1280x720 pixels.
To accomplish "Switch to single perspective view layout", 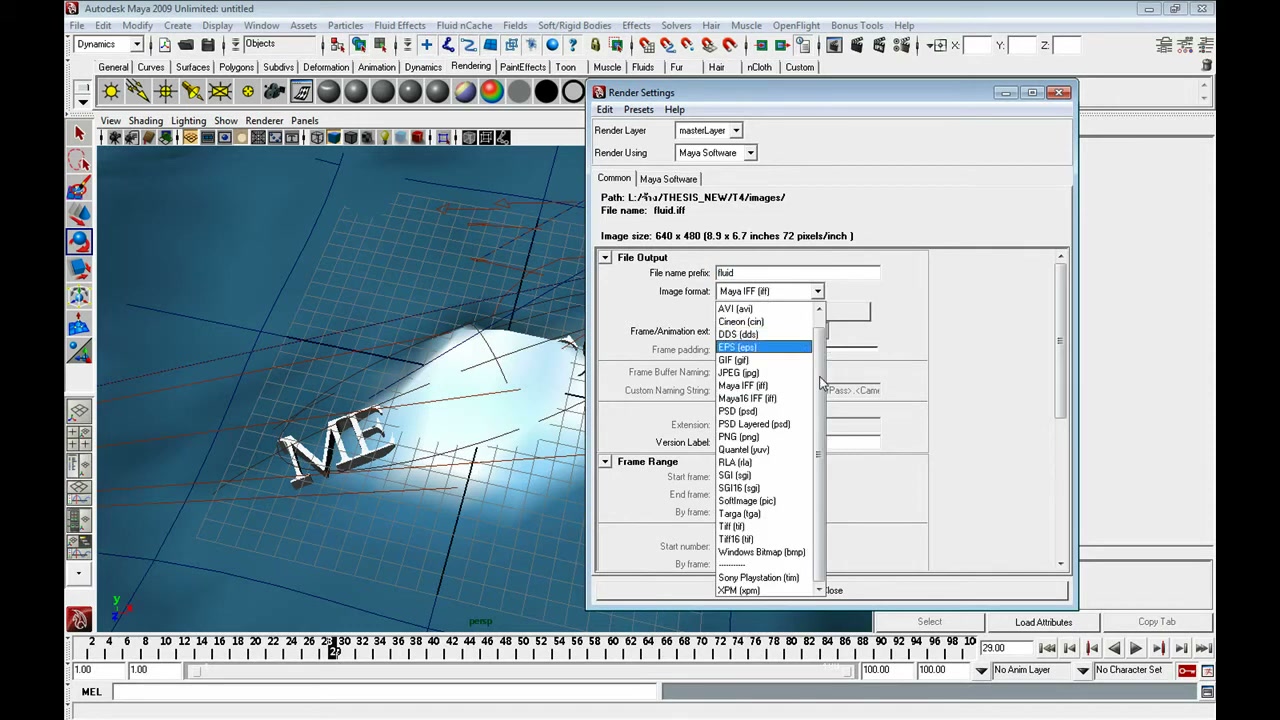I will click(x=80, y=411).
